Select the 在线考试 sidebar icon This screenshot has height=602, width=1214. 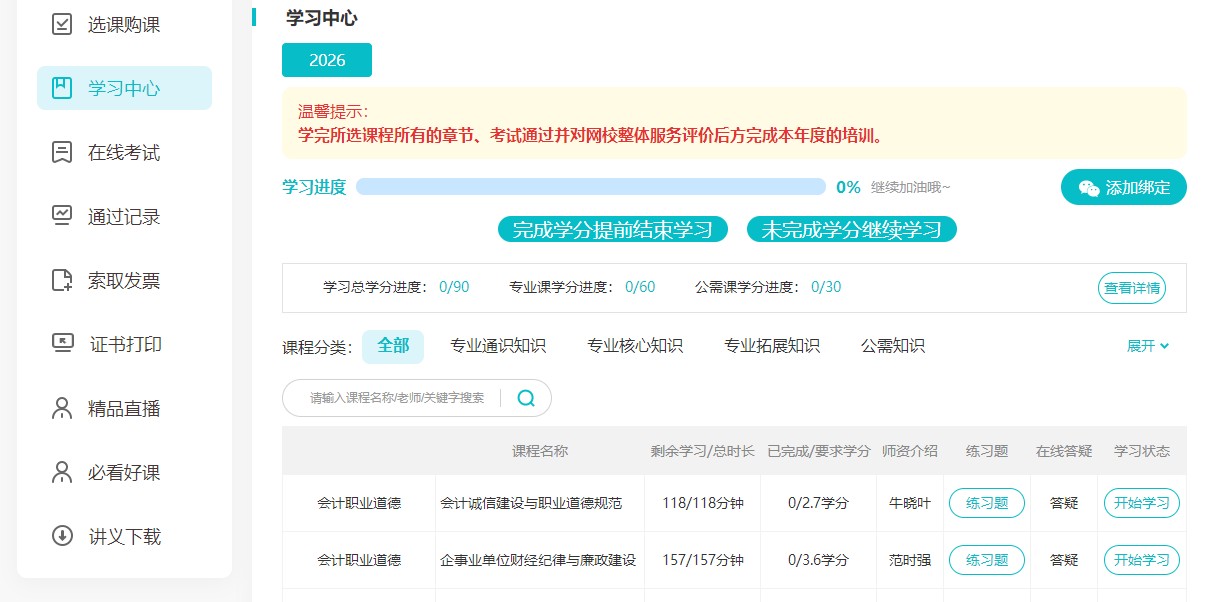tap(60, 152)
